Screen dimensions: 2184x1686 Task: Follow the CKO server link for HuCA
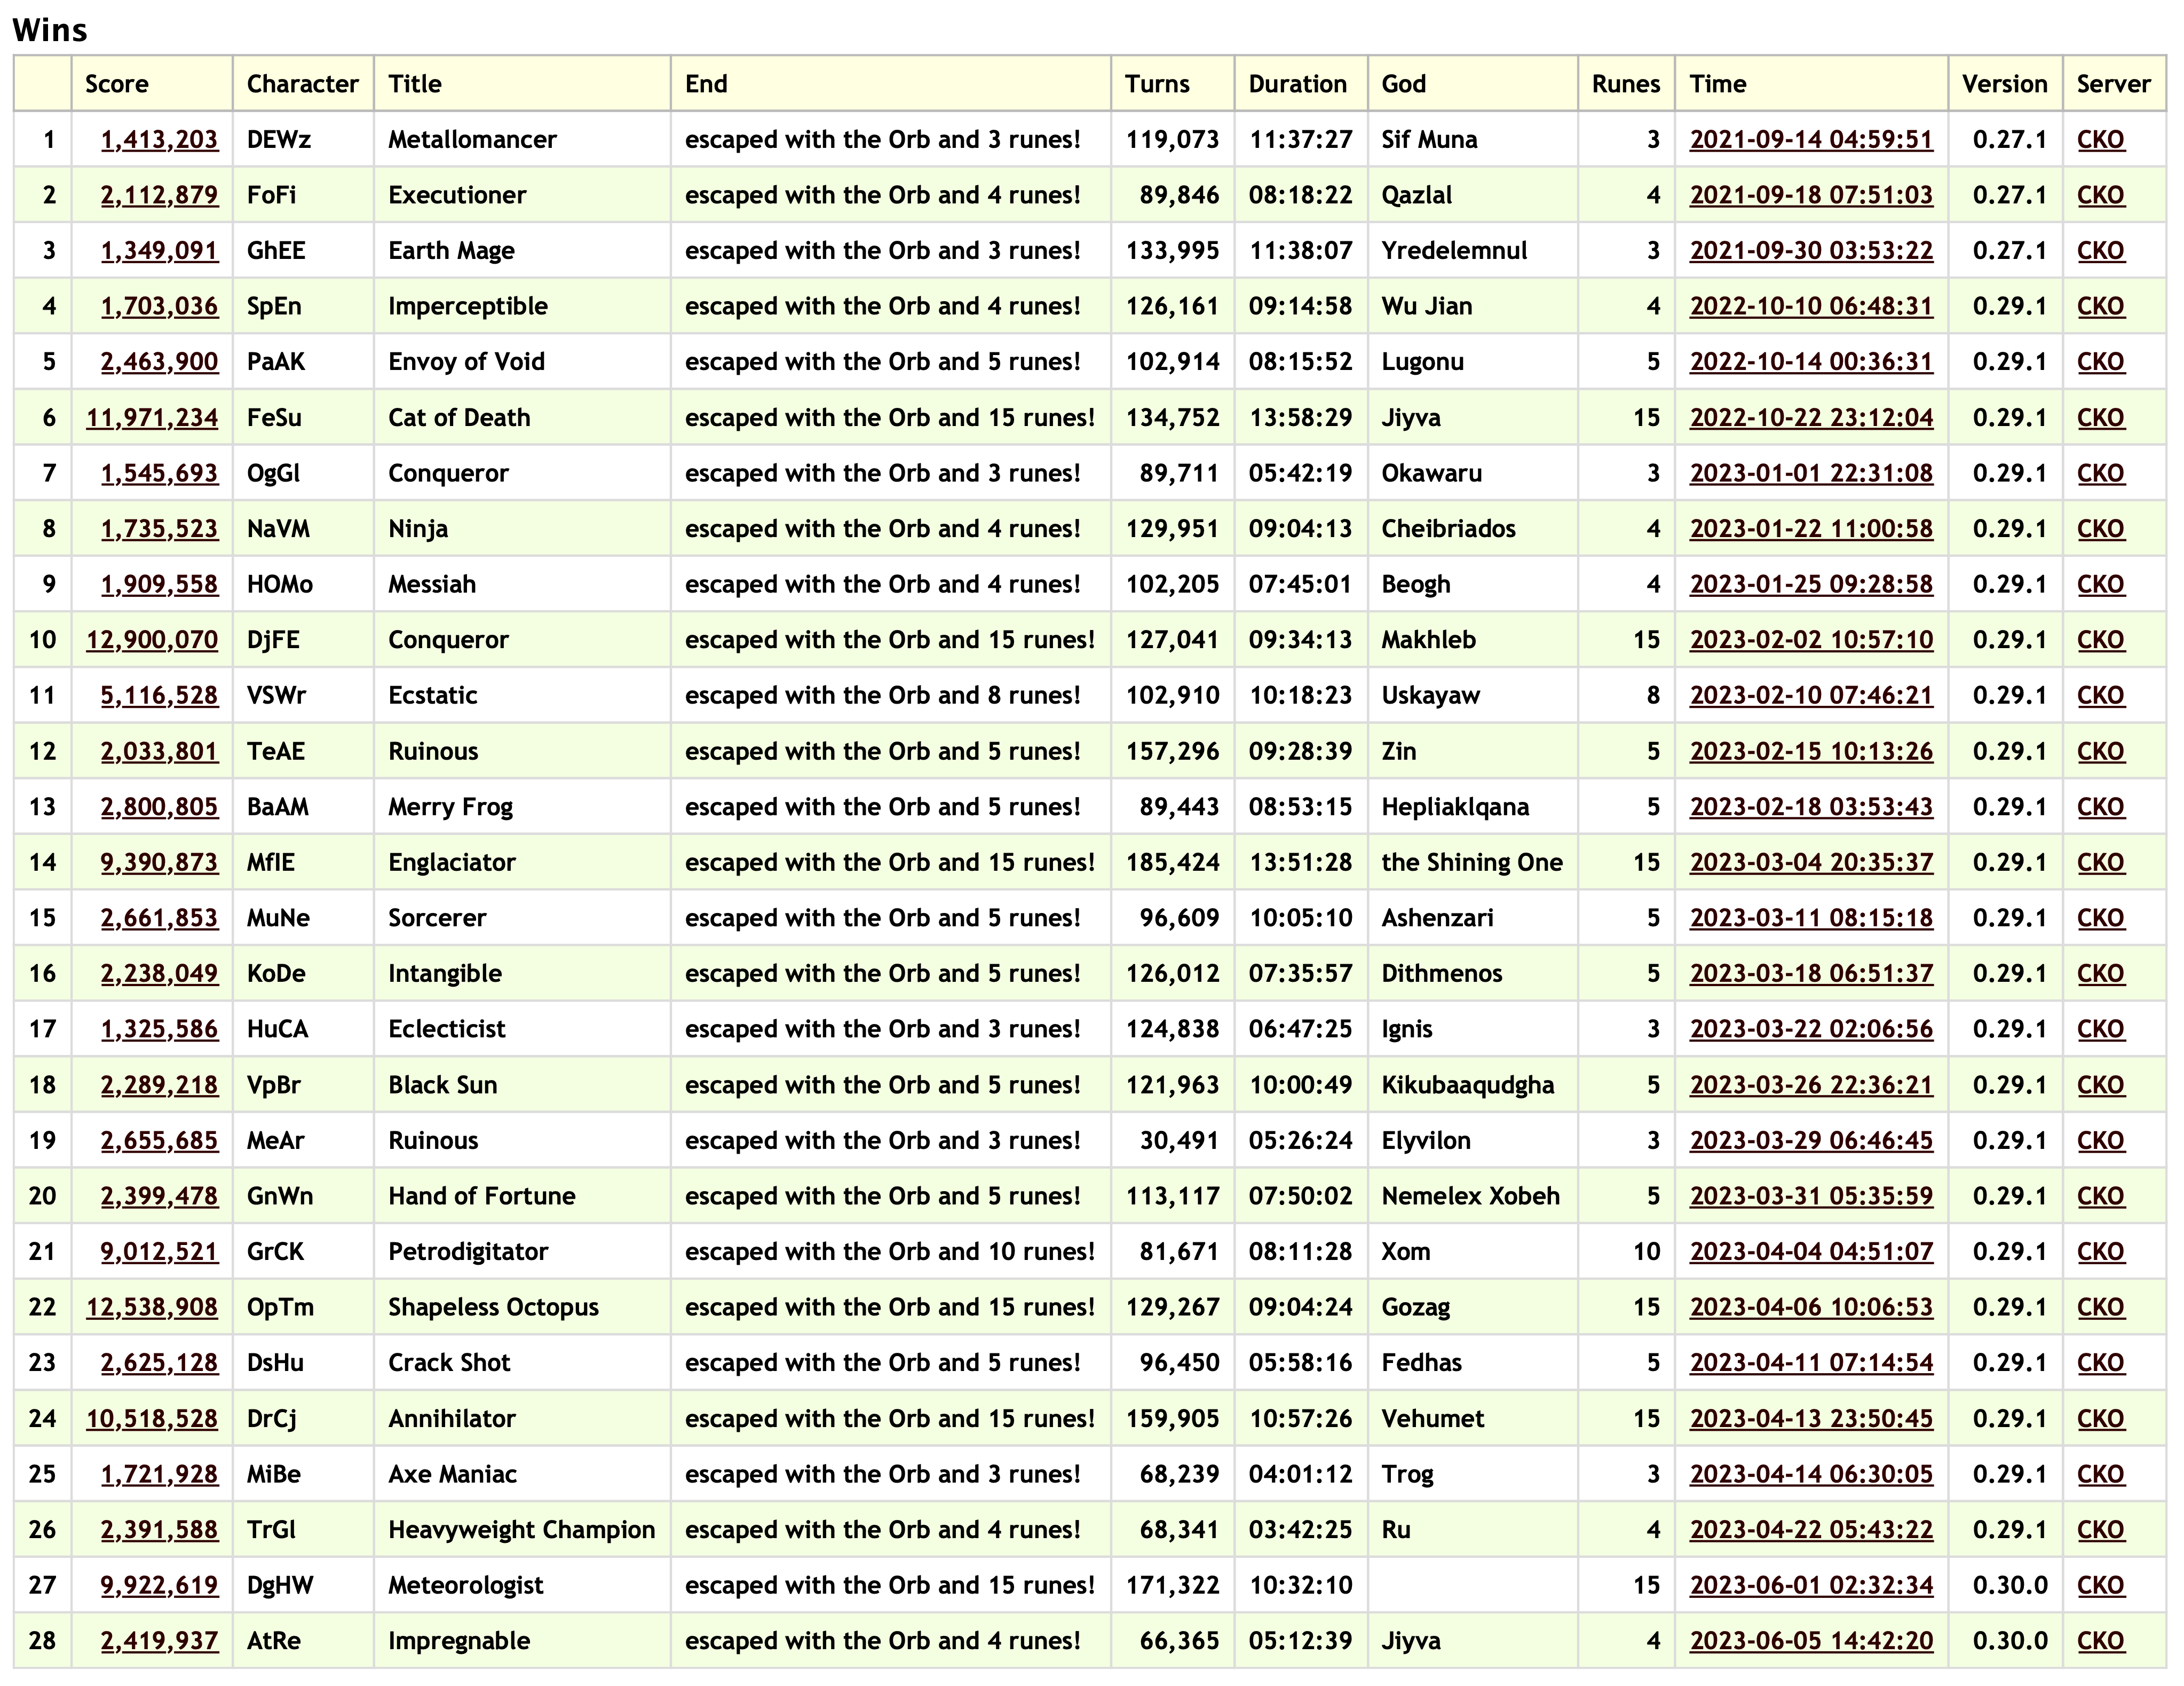coord(2100,1029)
